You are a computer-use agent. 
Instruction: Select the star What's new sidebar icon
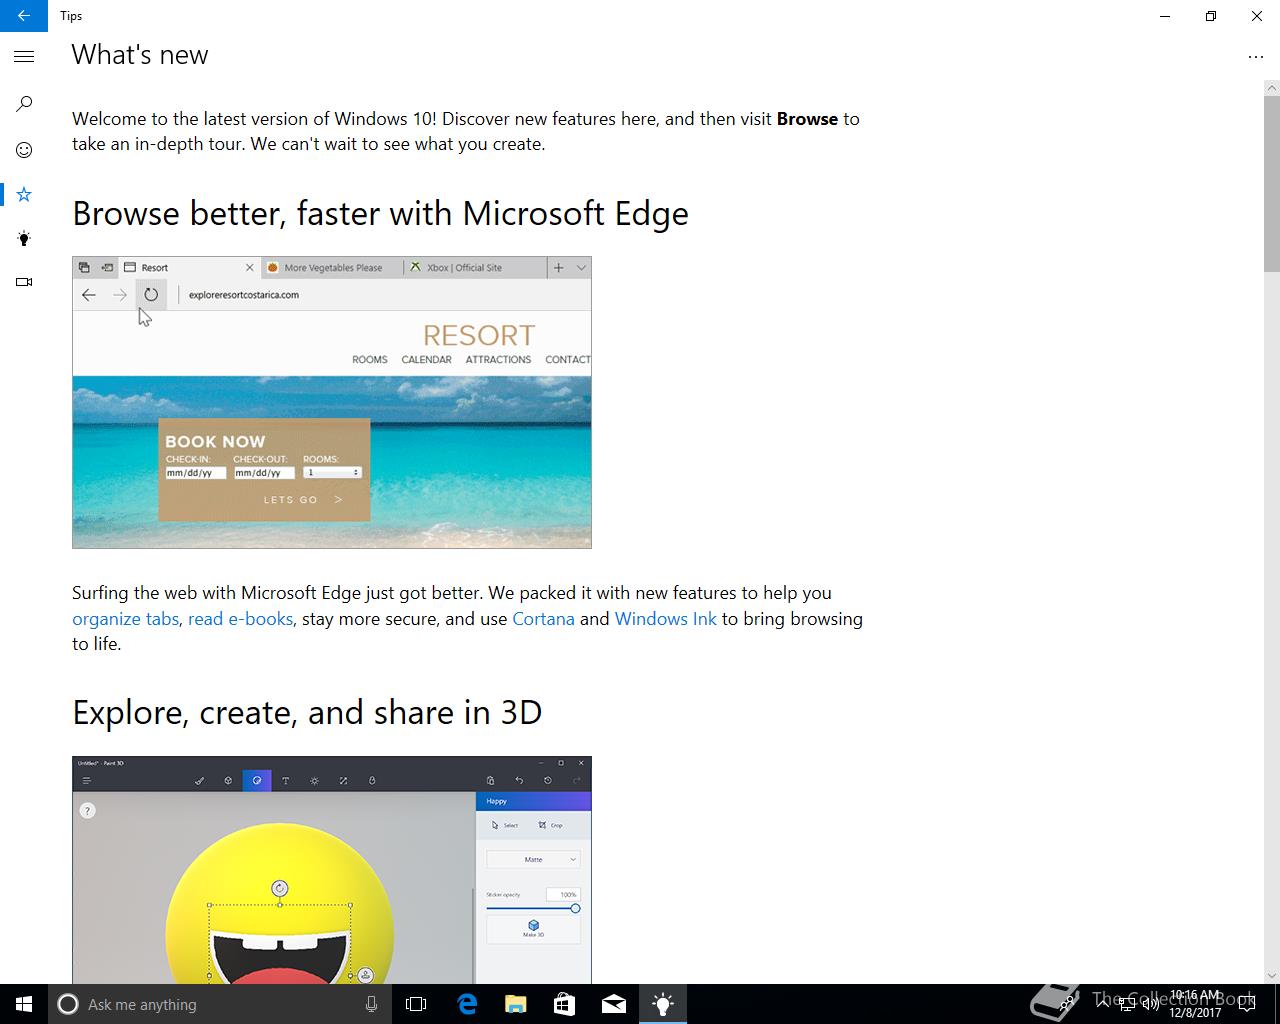click(x=24, y=194)
